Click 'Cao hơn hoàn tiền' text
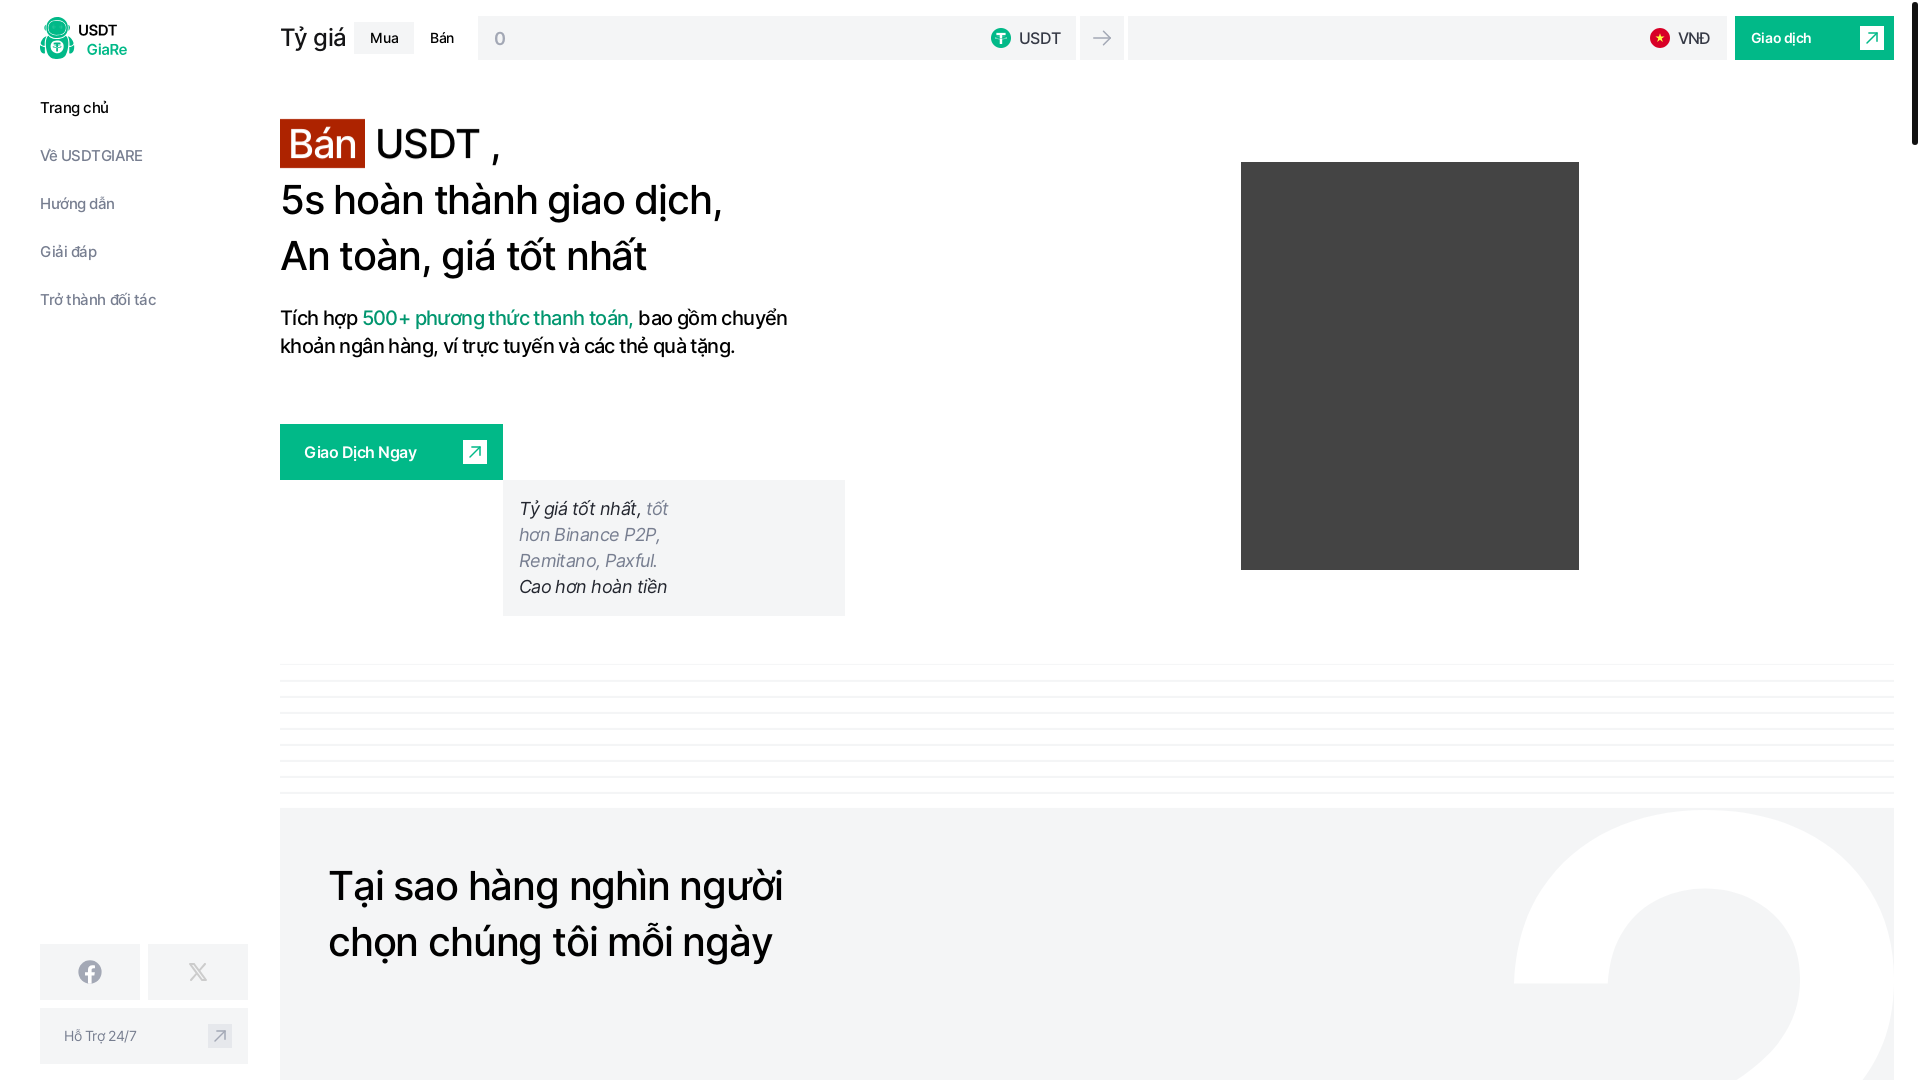The image size is (1920, 1080). point(593,587)
